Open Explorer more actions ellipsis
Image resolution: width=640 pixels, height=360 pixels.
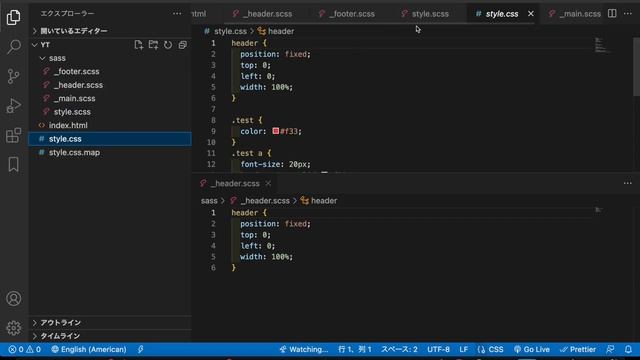pos(177,13)
